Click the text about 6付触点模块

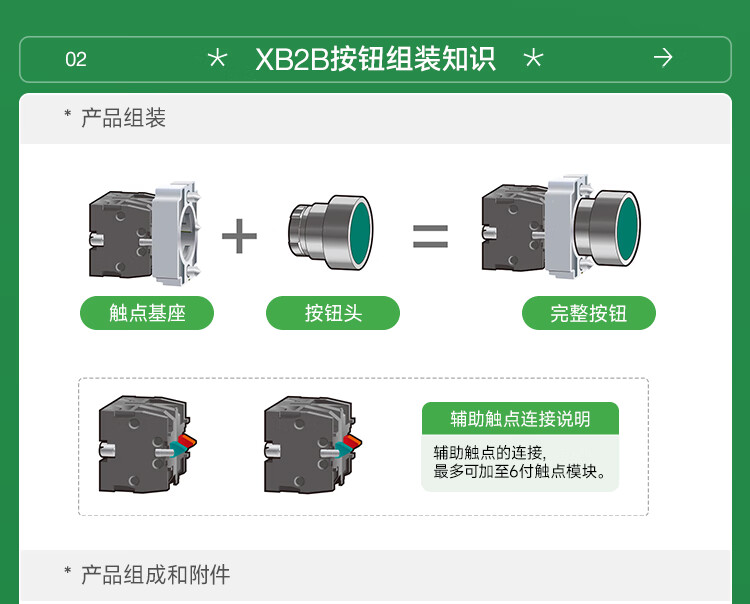click(519, 472)
